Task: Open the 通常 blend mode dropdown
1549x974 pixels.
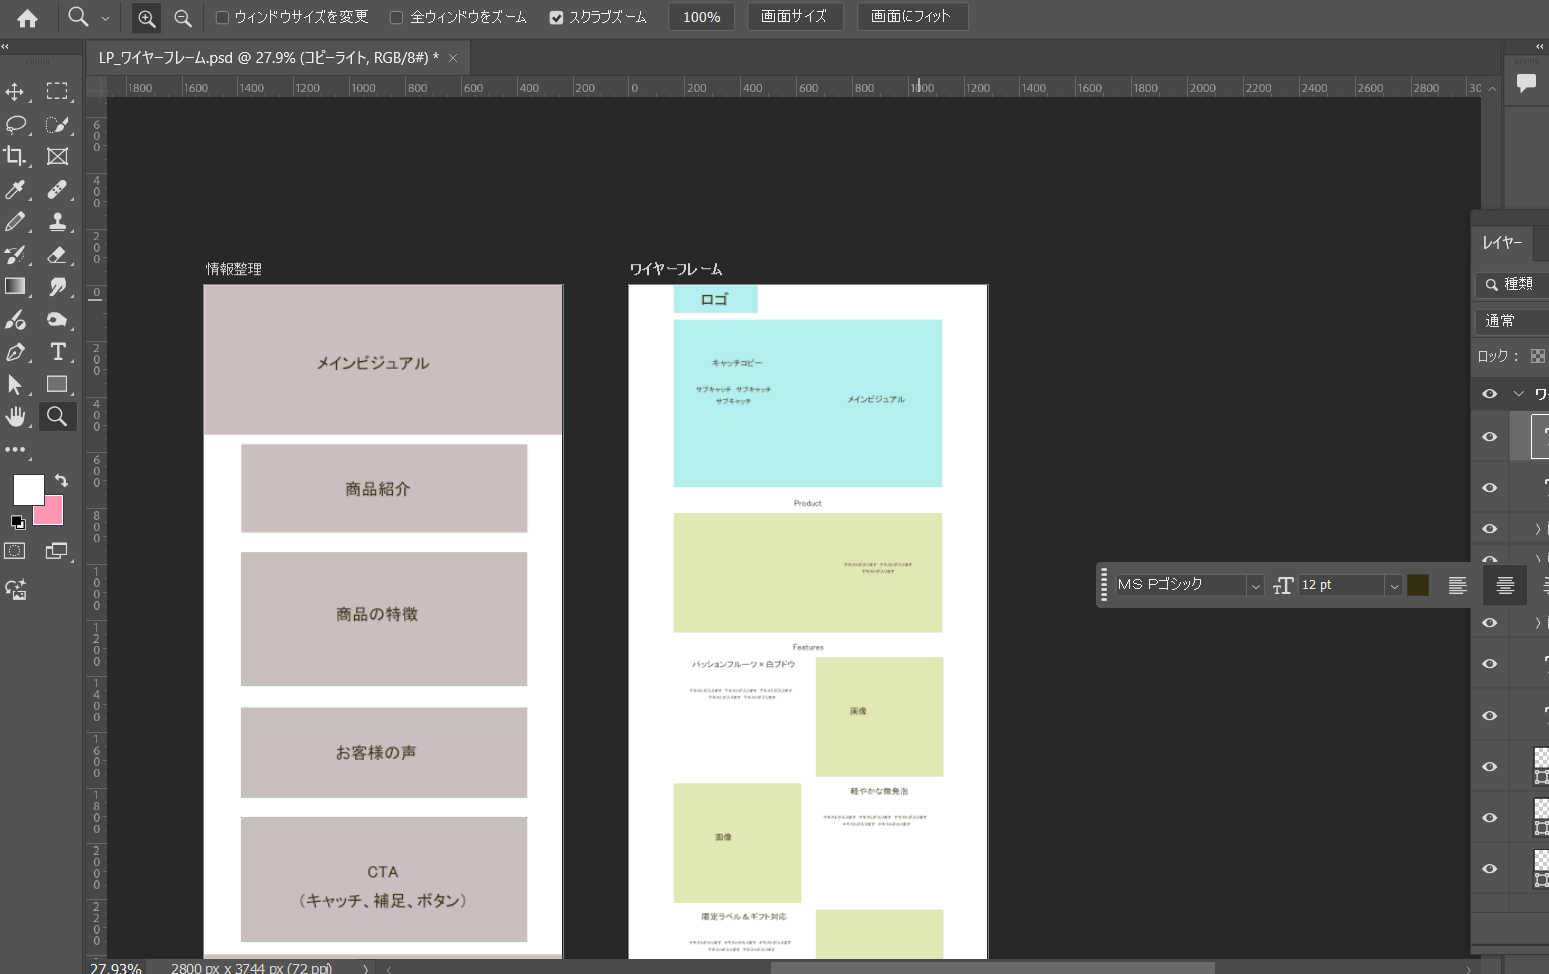Action: (x=1510, y=321)
